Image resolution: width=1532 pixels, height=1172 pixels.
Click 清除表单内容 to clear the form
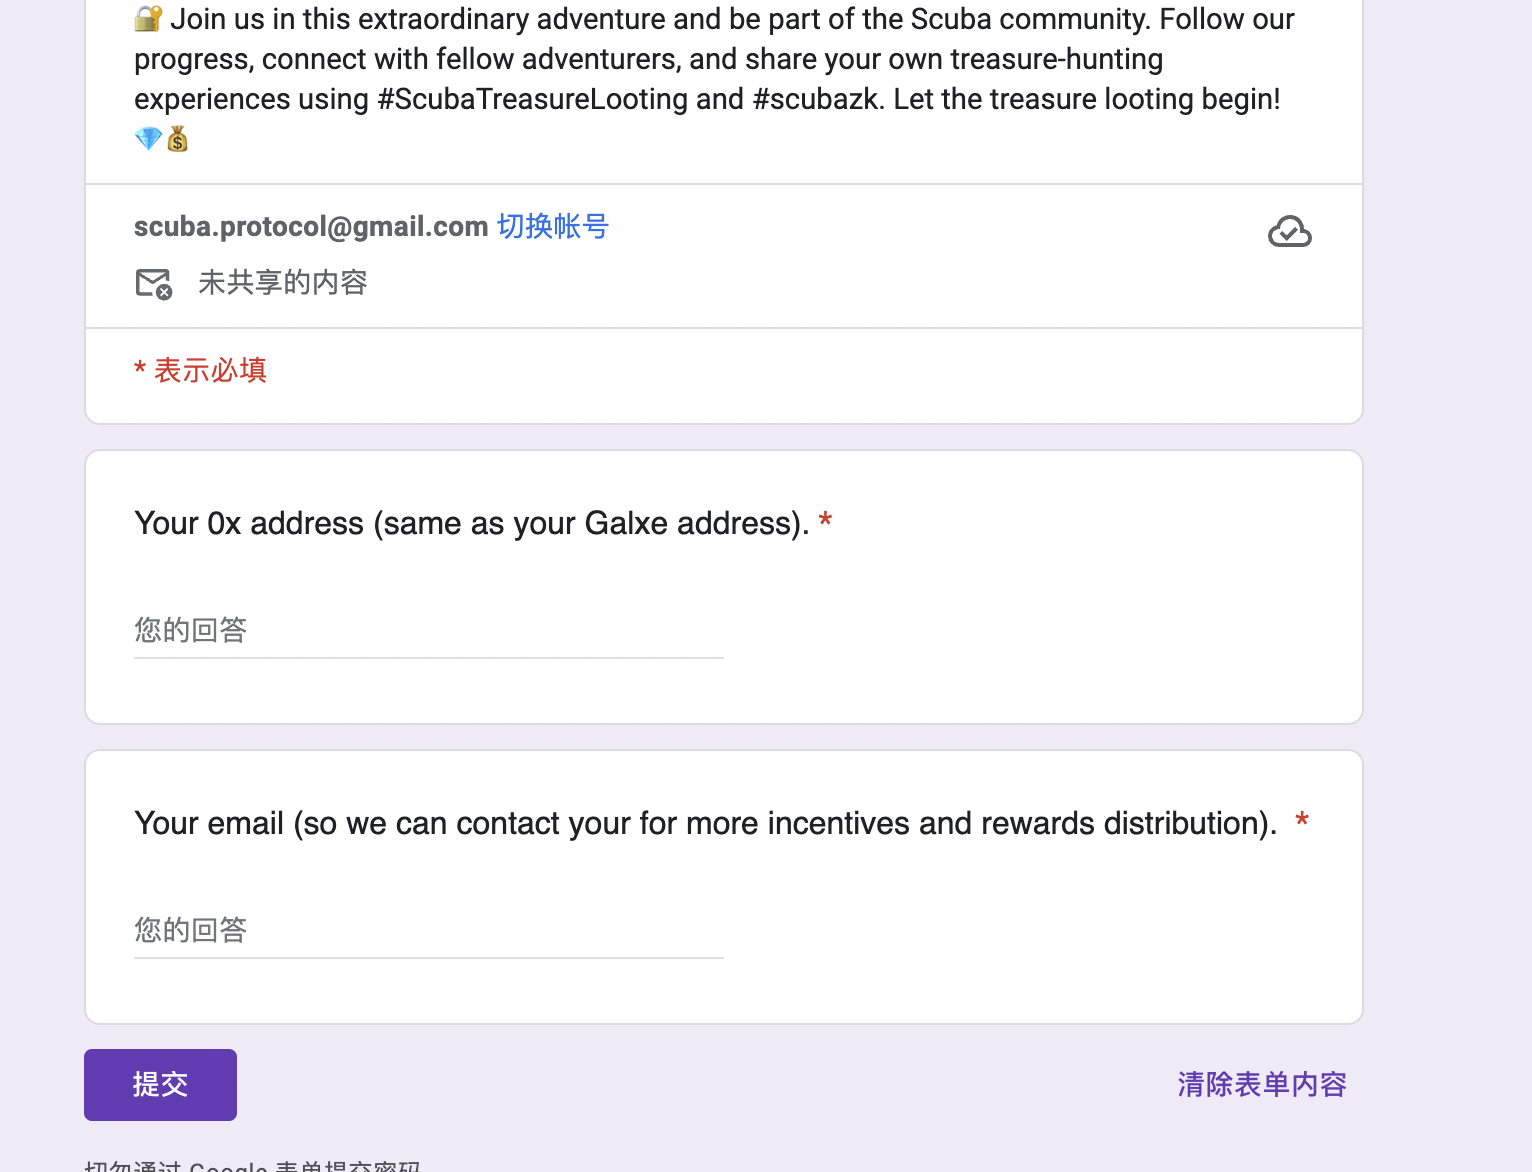pyautogui.click(x=1261, y=1085)
